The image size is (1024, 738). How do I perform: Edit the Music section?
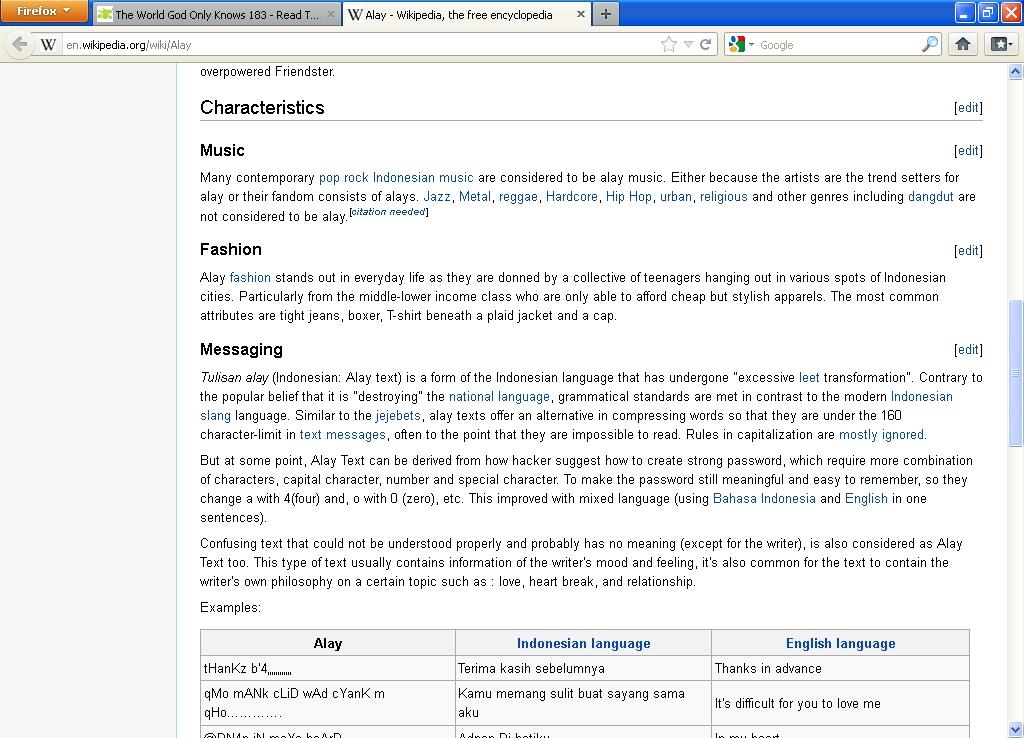pyautogui.click(x=968, y=151)
